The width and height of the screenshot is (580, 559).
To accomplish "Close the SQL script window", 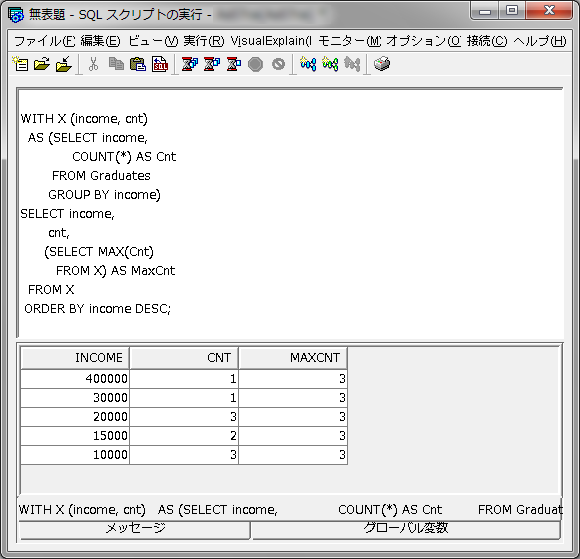I will click(x=550, y=11).
